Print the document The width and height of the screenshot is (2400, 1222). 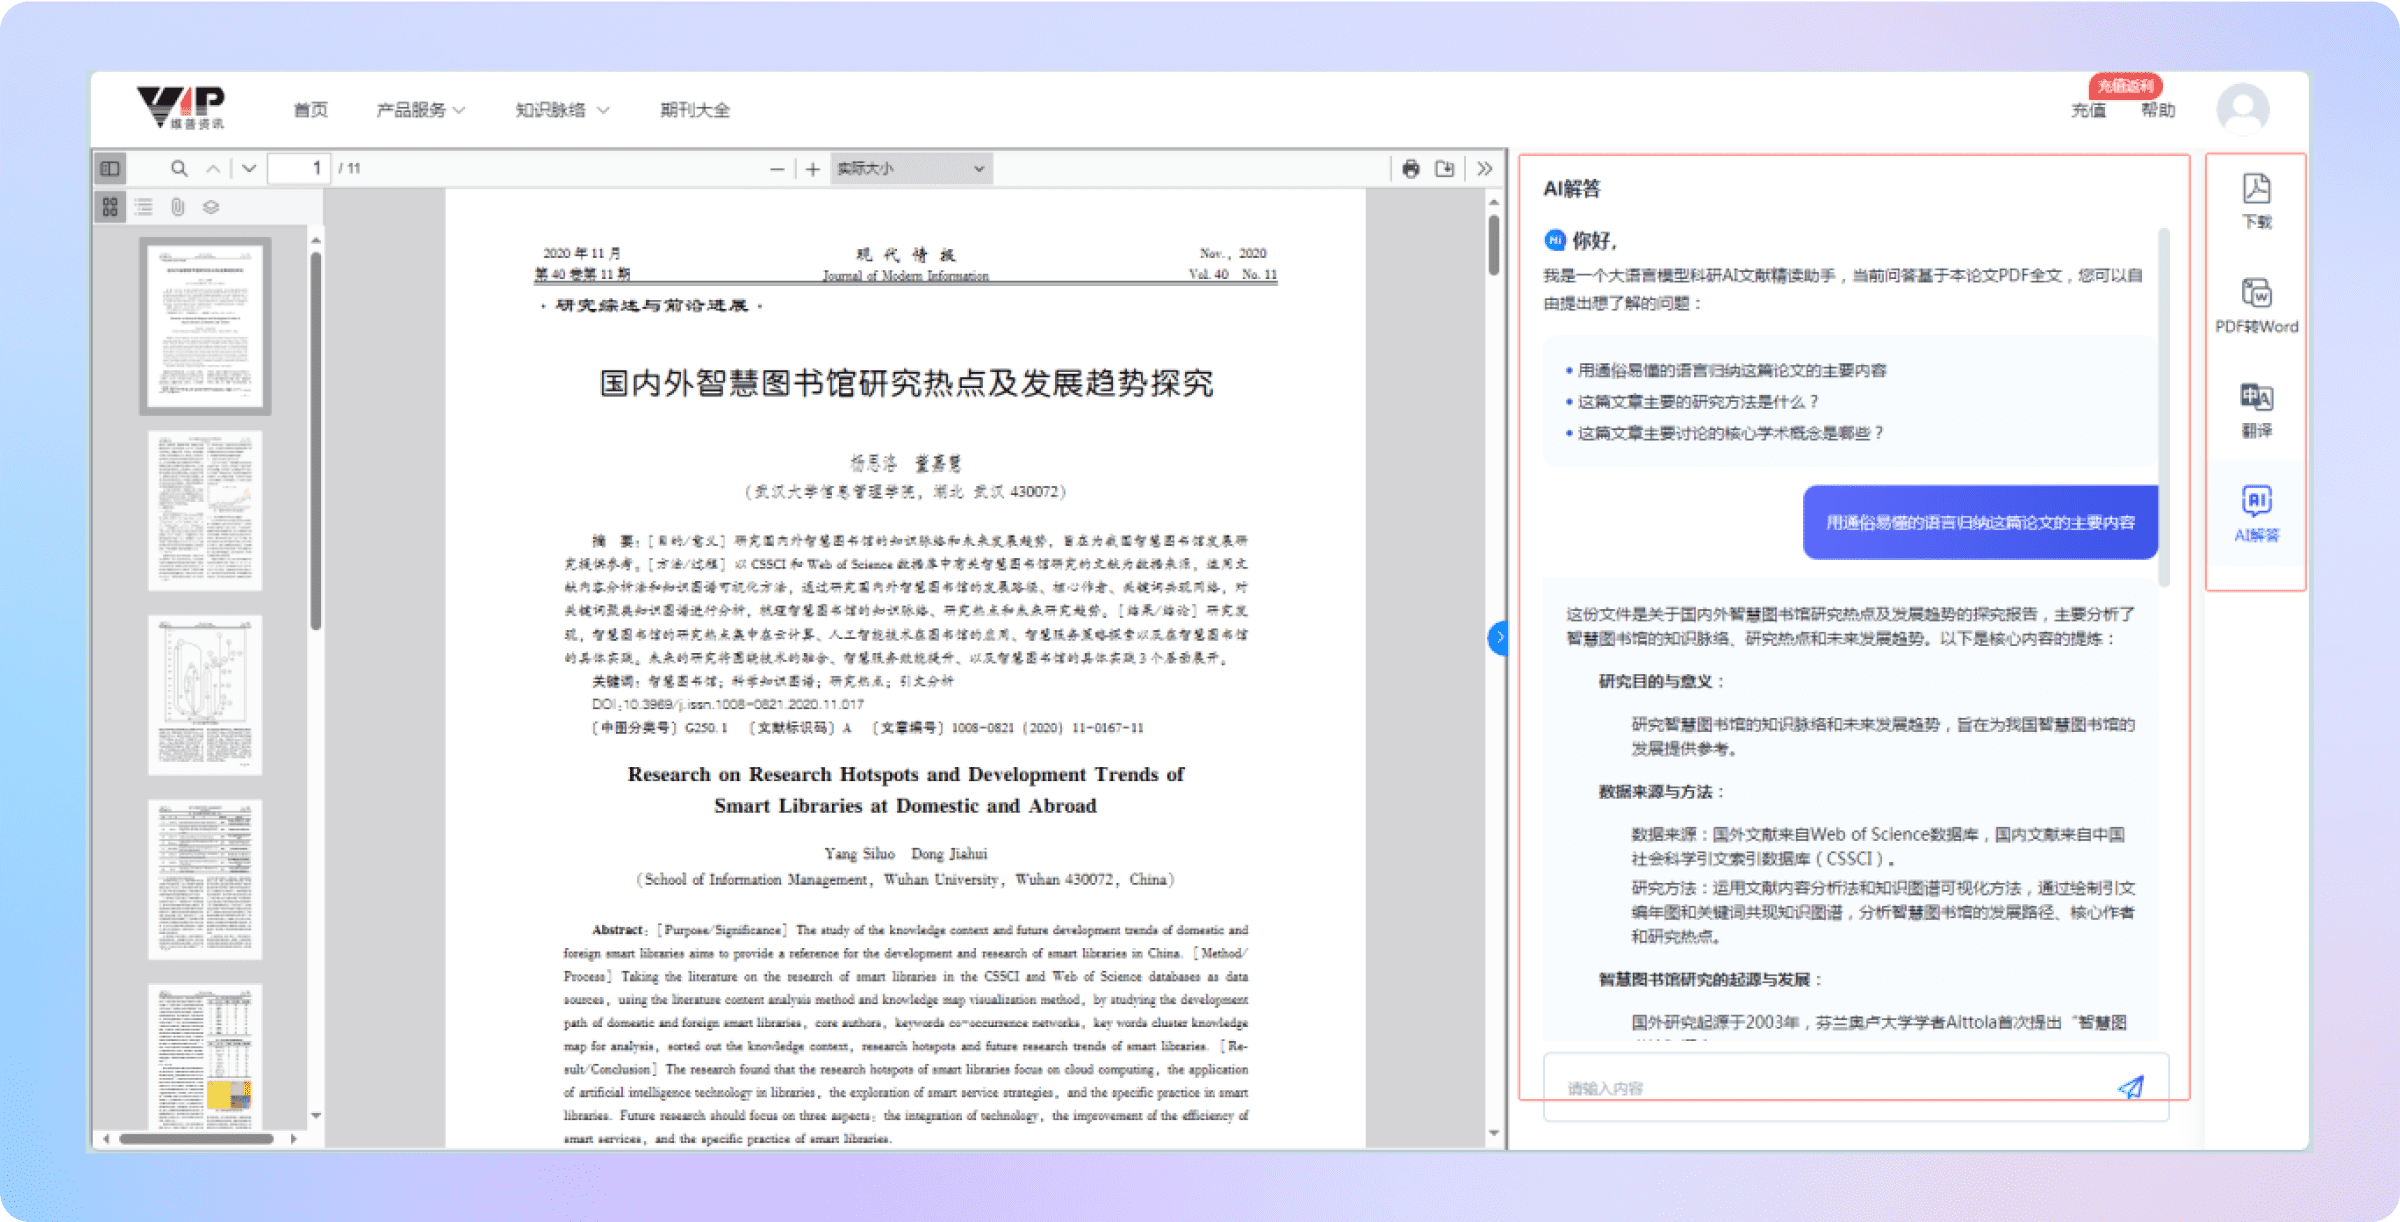tap(1410, 169)
